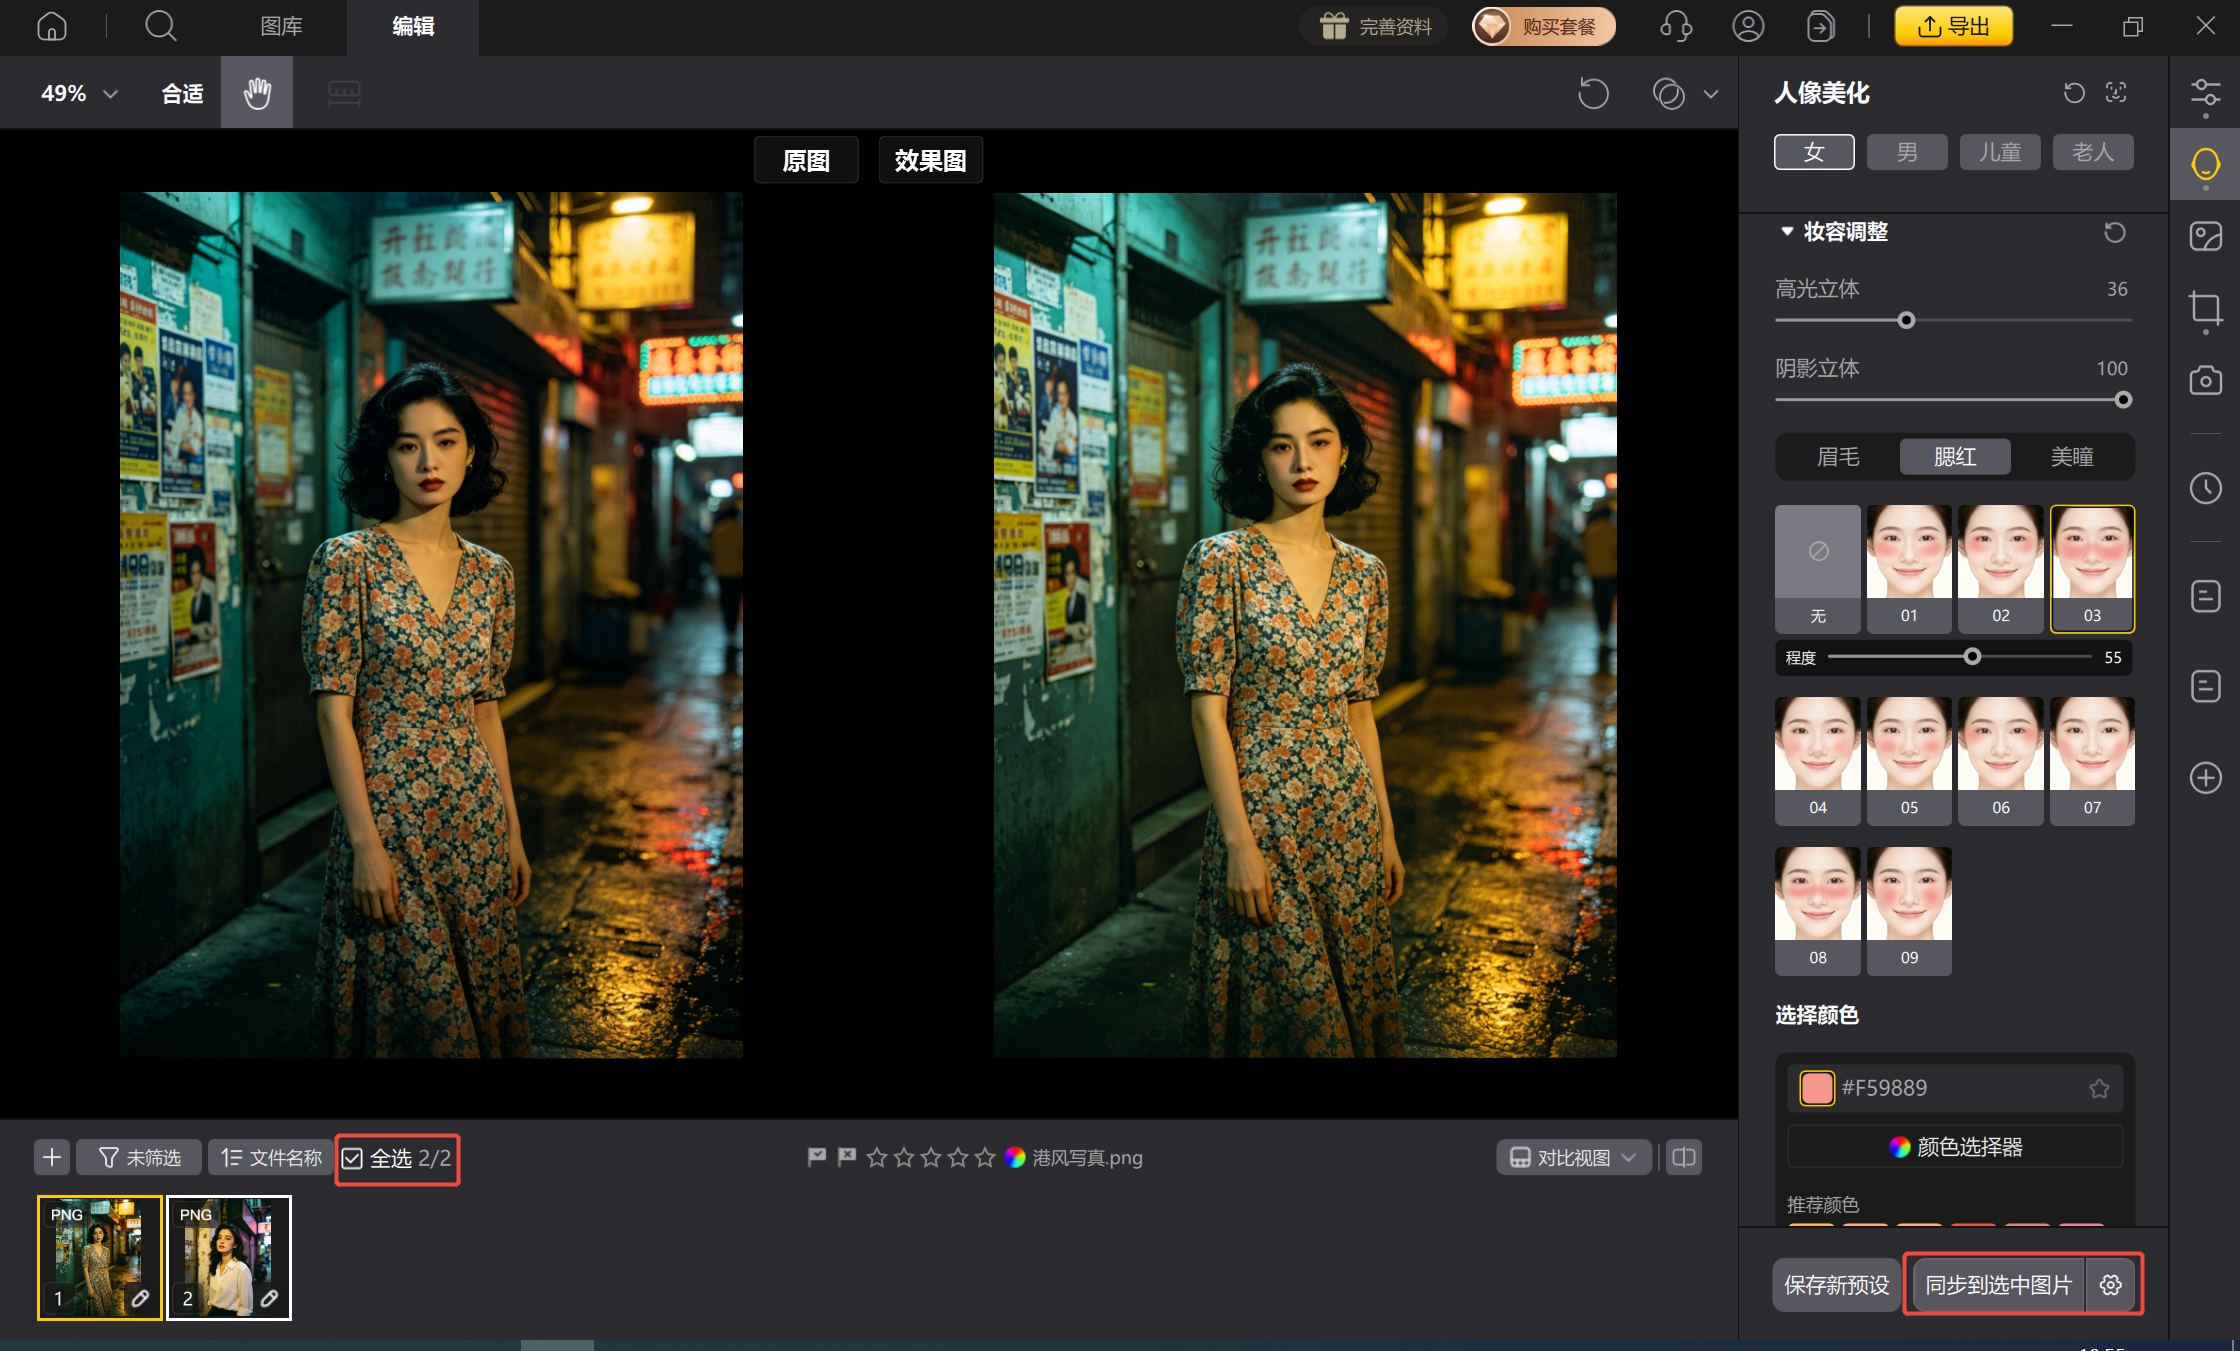The image size is (2240, 1351).
Task: Click the home icon in top bar
Action: click(x=51, y=26)
